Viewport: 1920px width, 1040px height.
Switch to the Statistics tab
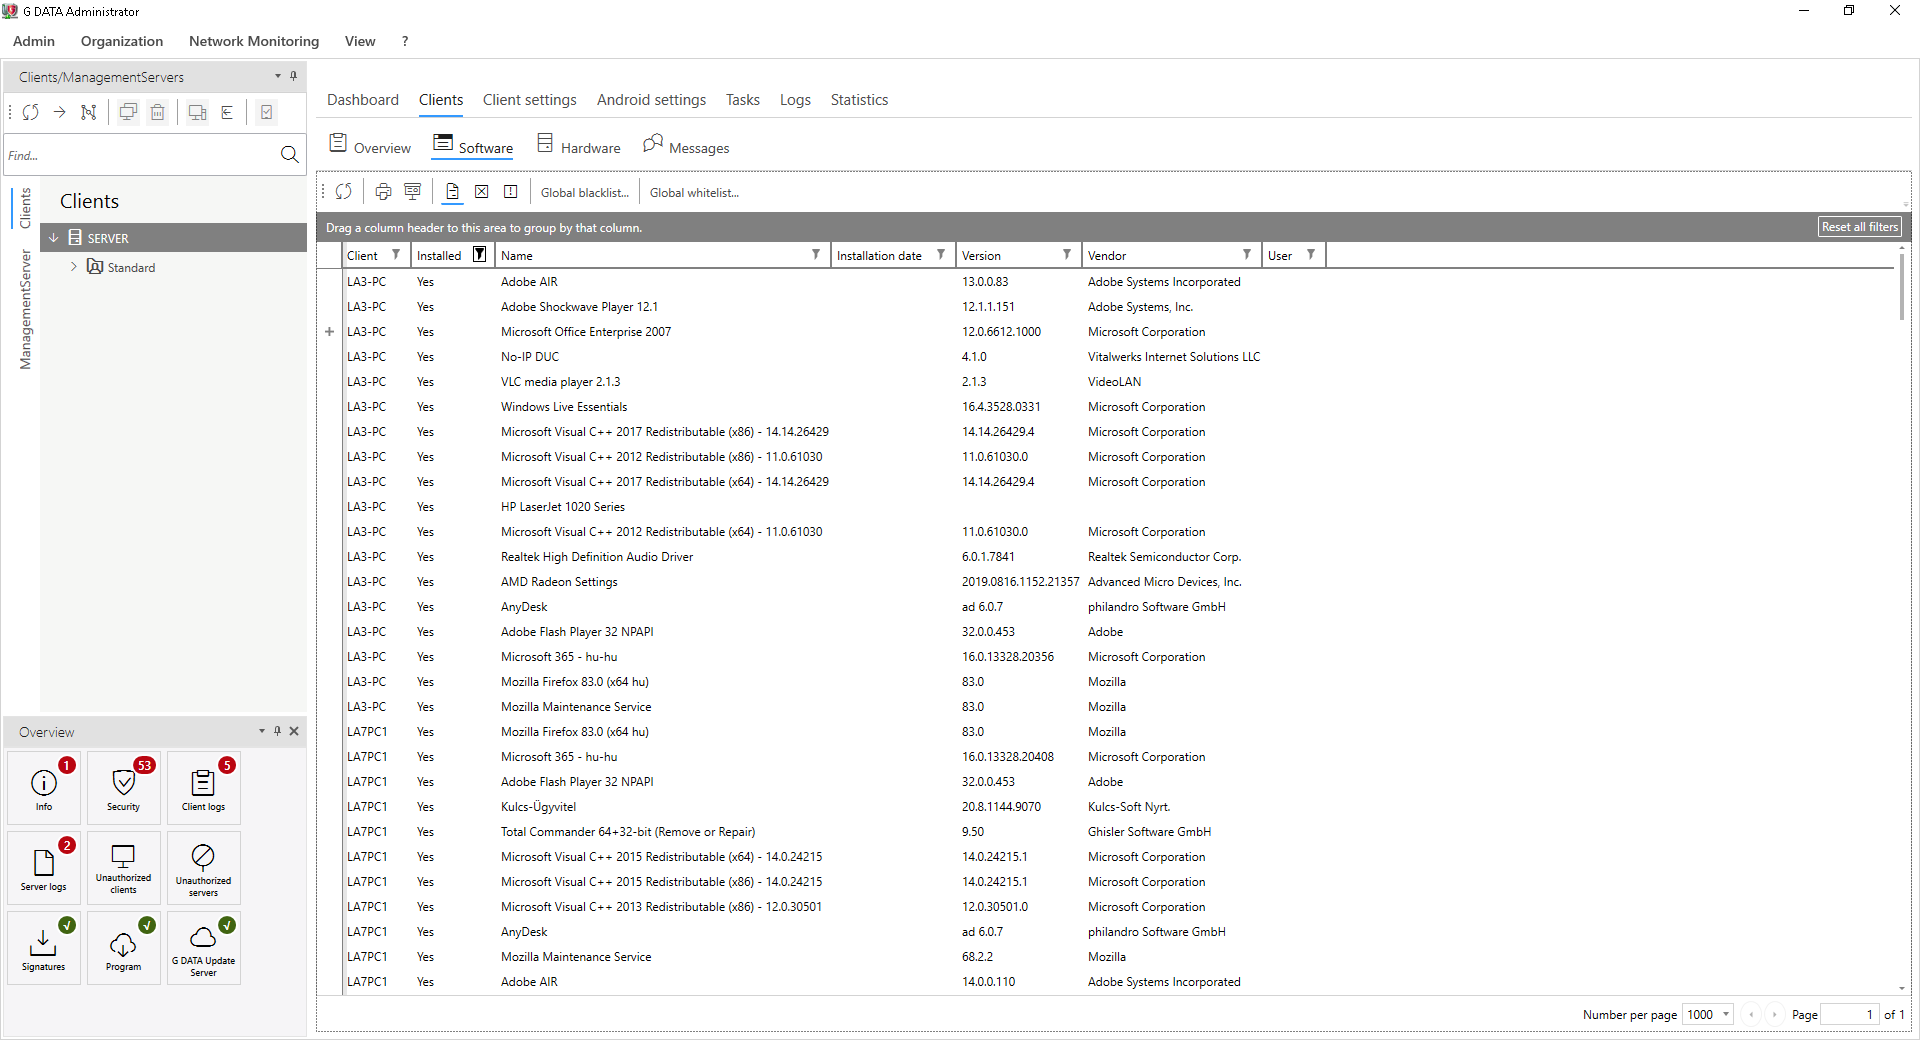[x=859, y=100]
